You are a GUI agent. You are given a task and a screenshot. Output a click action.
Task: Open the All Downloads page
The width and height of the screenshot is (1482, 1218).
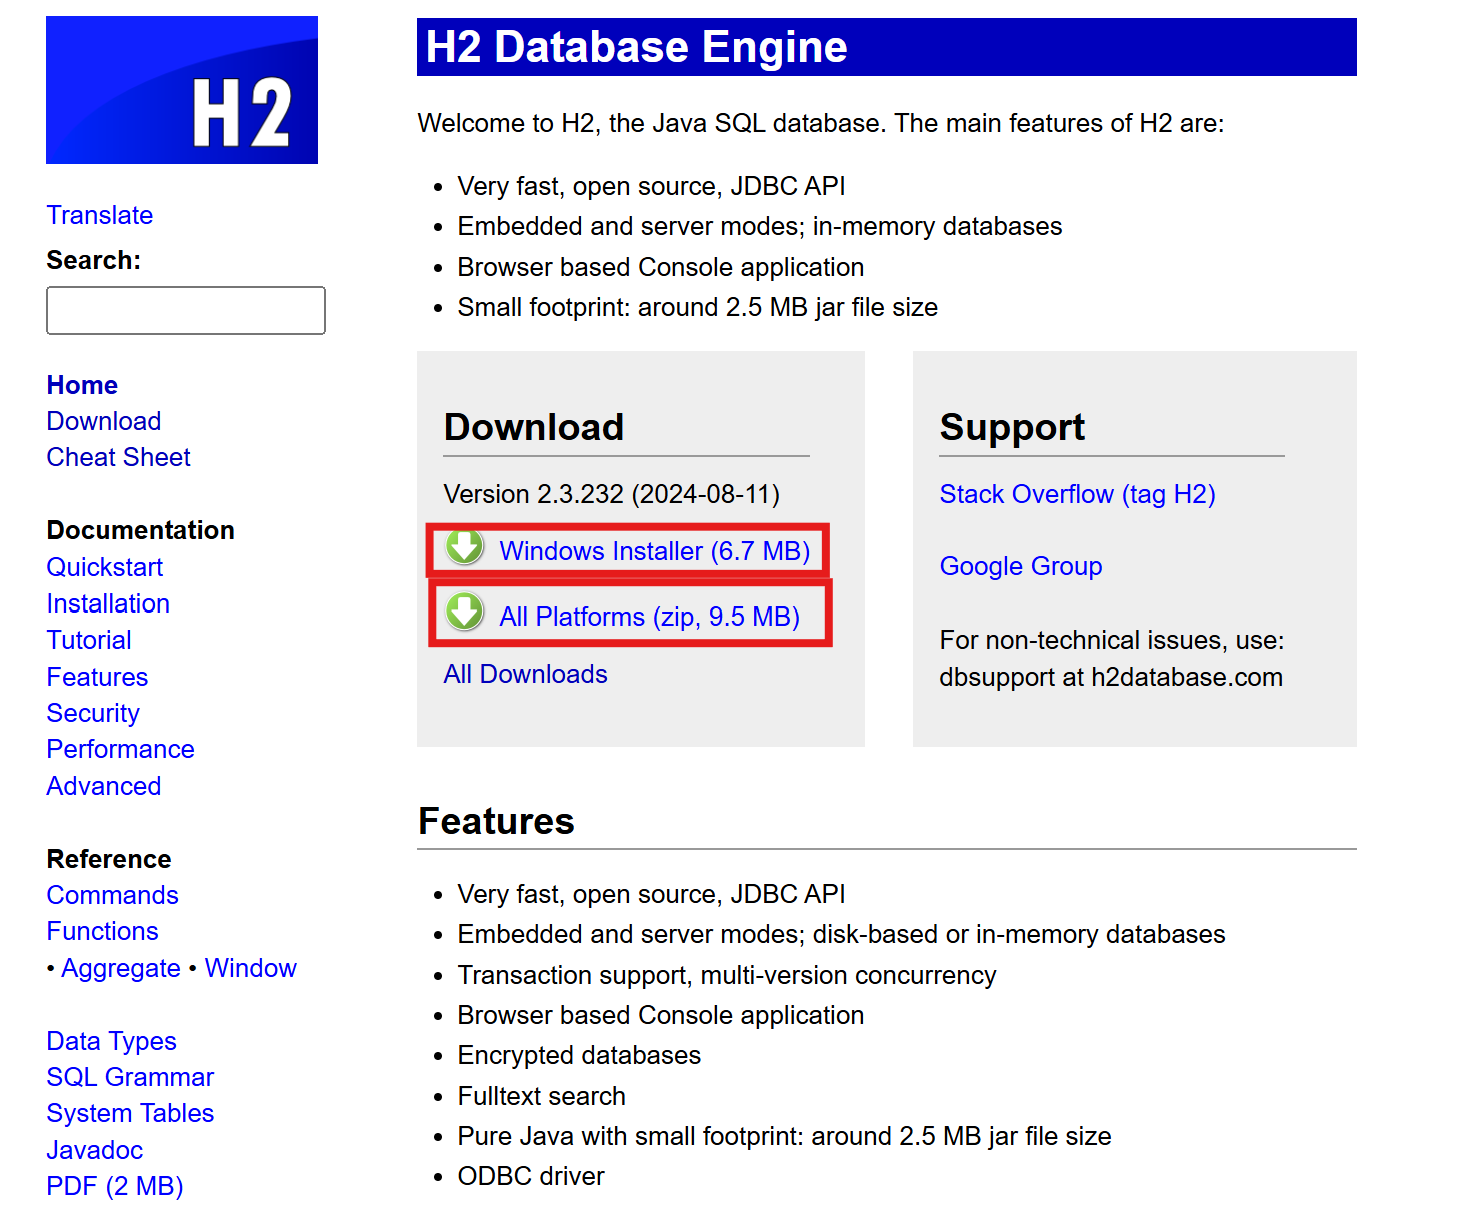click(x=525, y=674)
